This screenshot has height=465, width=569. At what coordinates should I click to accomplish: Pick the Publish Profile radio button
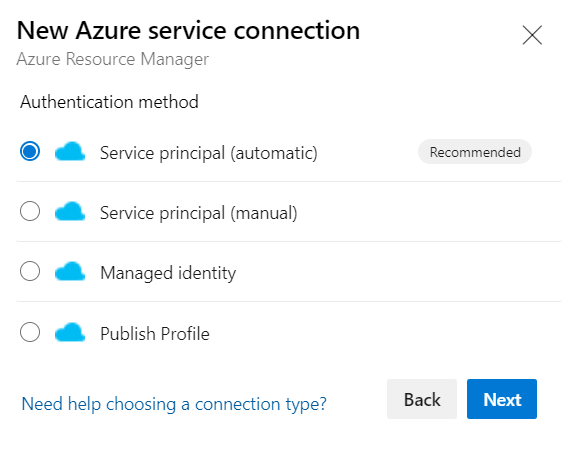coord(30,332)
